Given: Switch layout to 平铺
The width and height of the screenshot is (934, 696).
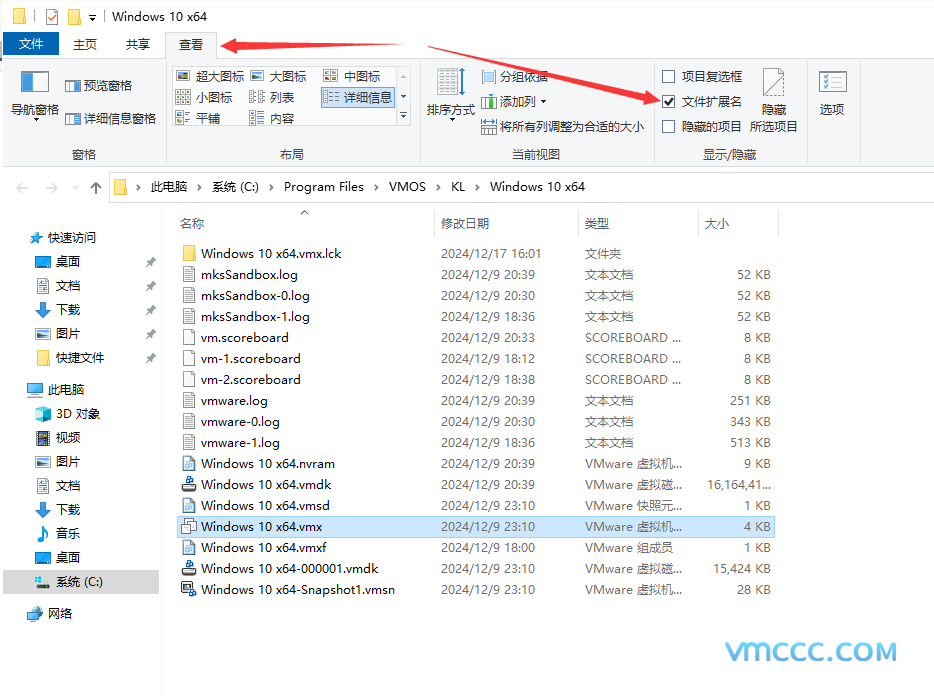Looking at the screenshot, I should pos(198,118).
